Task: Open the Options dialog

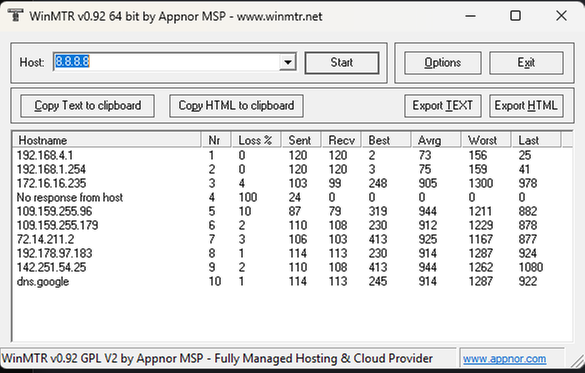Action: click(x=442, y=63)
